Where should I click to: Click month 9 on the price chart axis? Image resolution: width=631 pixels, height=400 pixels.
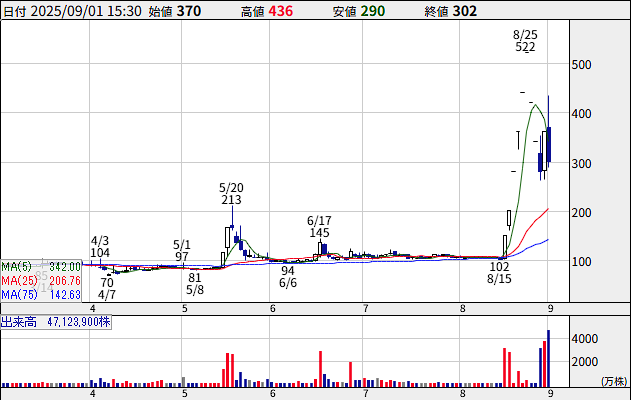(551, 309)
